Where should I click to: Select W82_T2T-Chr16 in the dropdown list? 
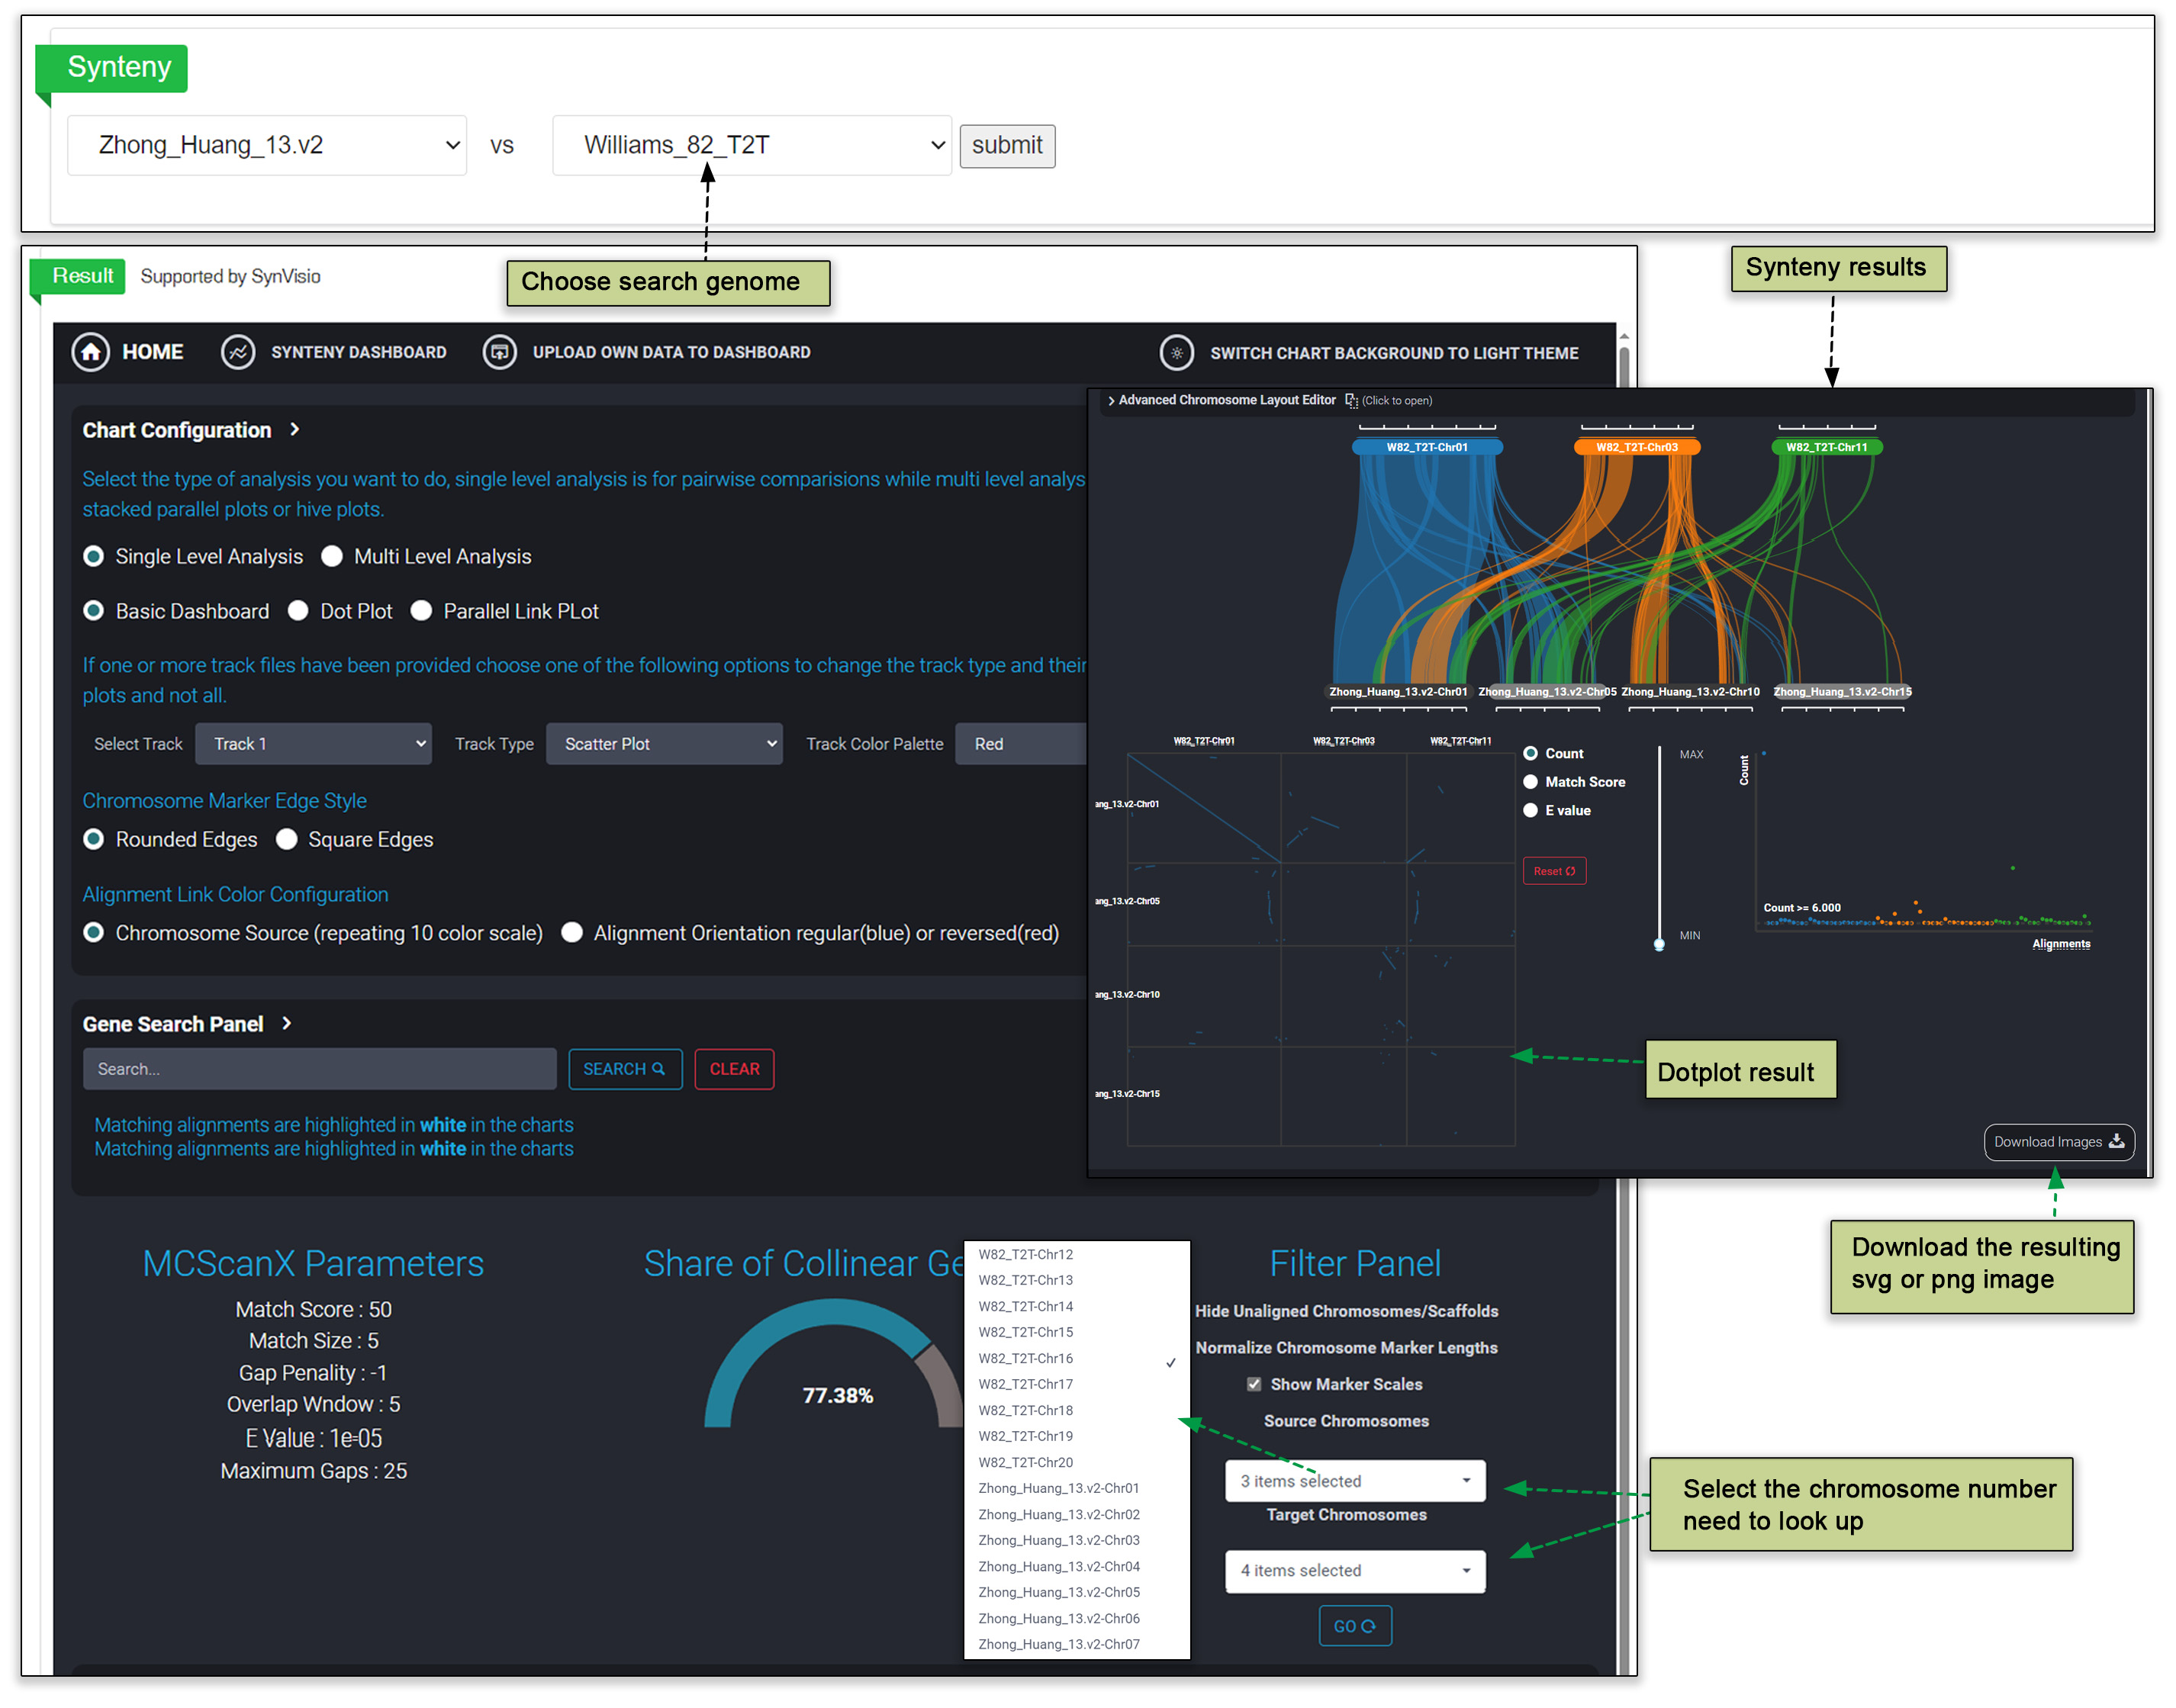point(1026,1358)
